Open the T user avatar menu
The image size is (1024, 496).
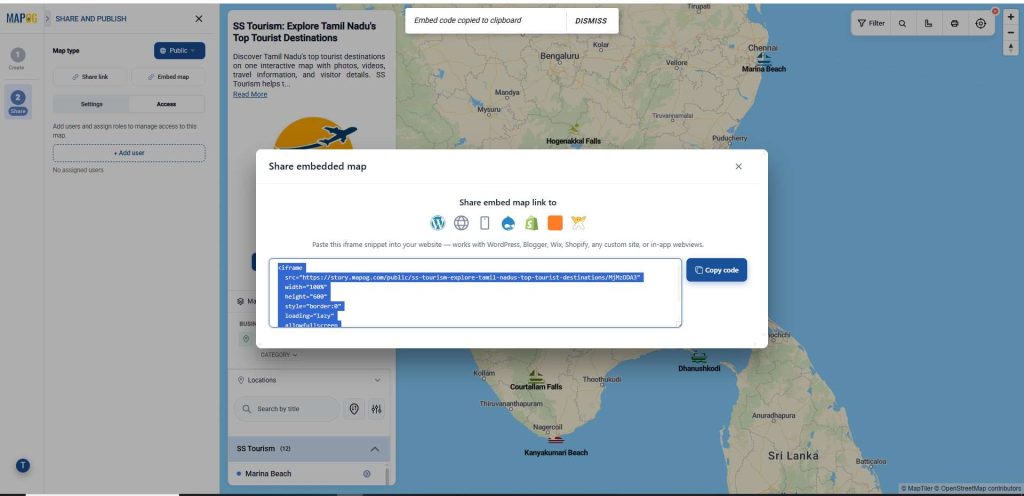click(x=23, y=465)
